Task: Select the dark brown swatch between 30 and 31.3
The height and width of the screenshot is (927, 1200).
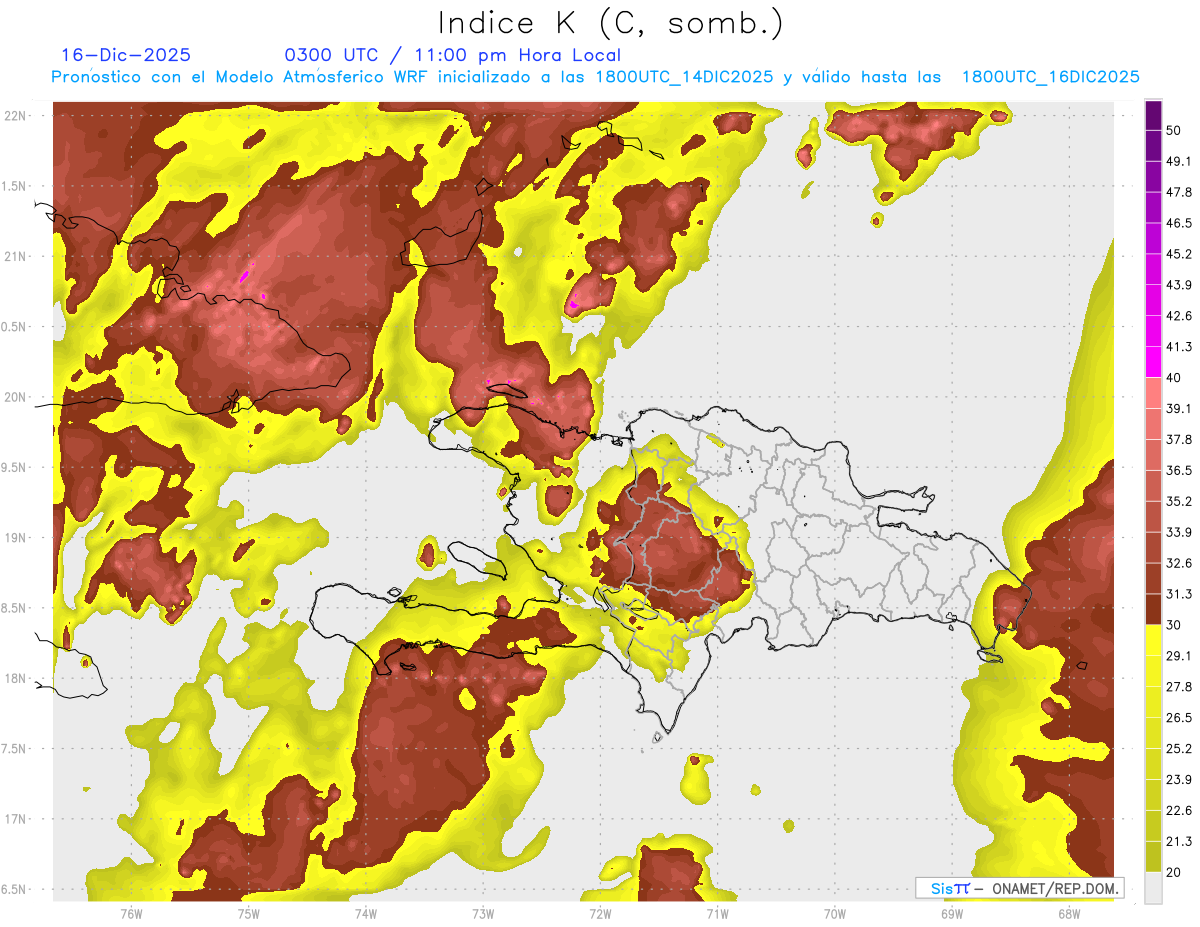Action: coord(1153,609)
